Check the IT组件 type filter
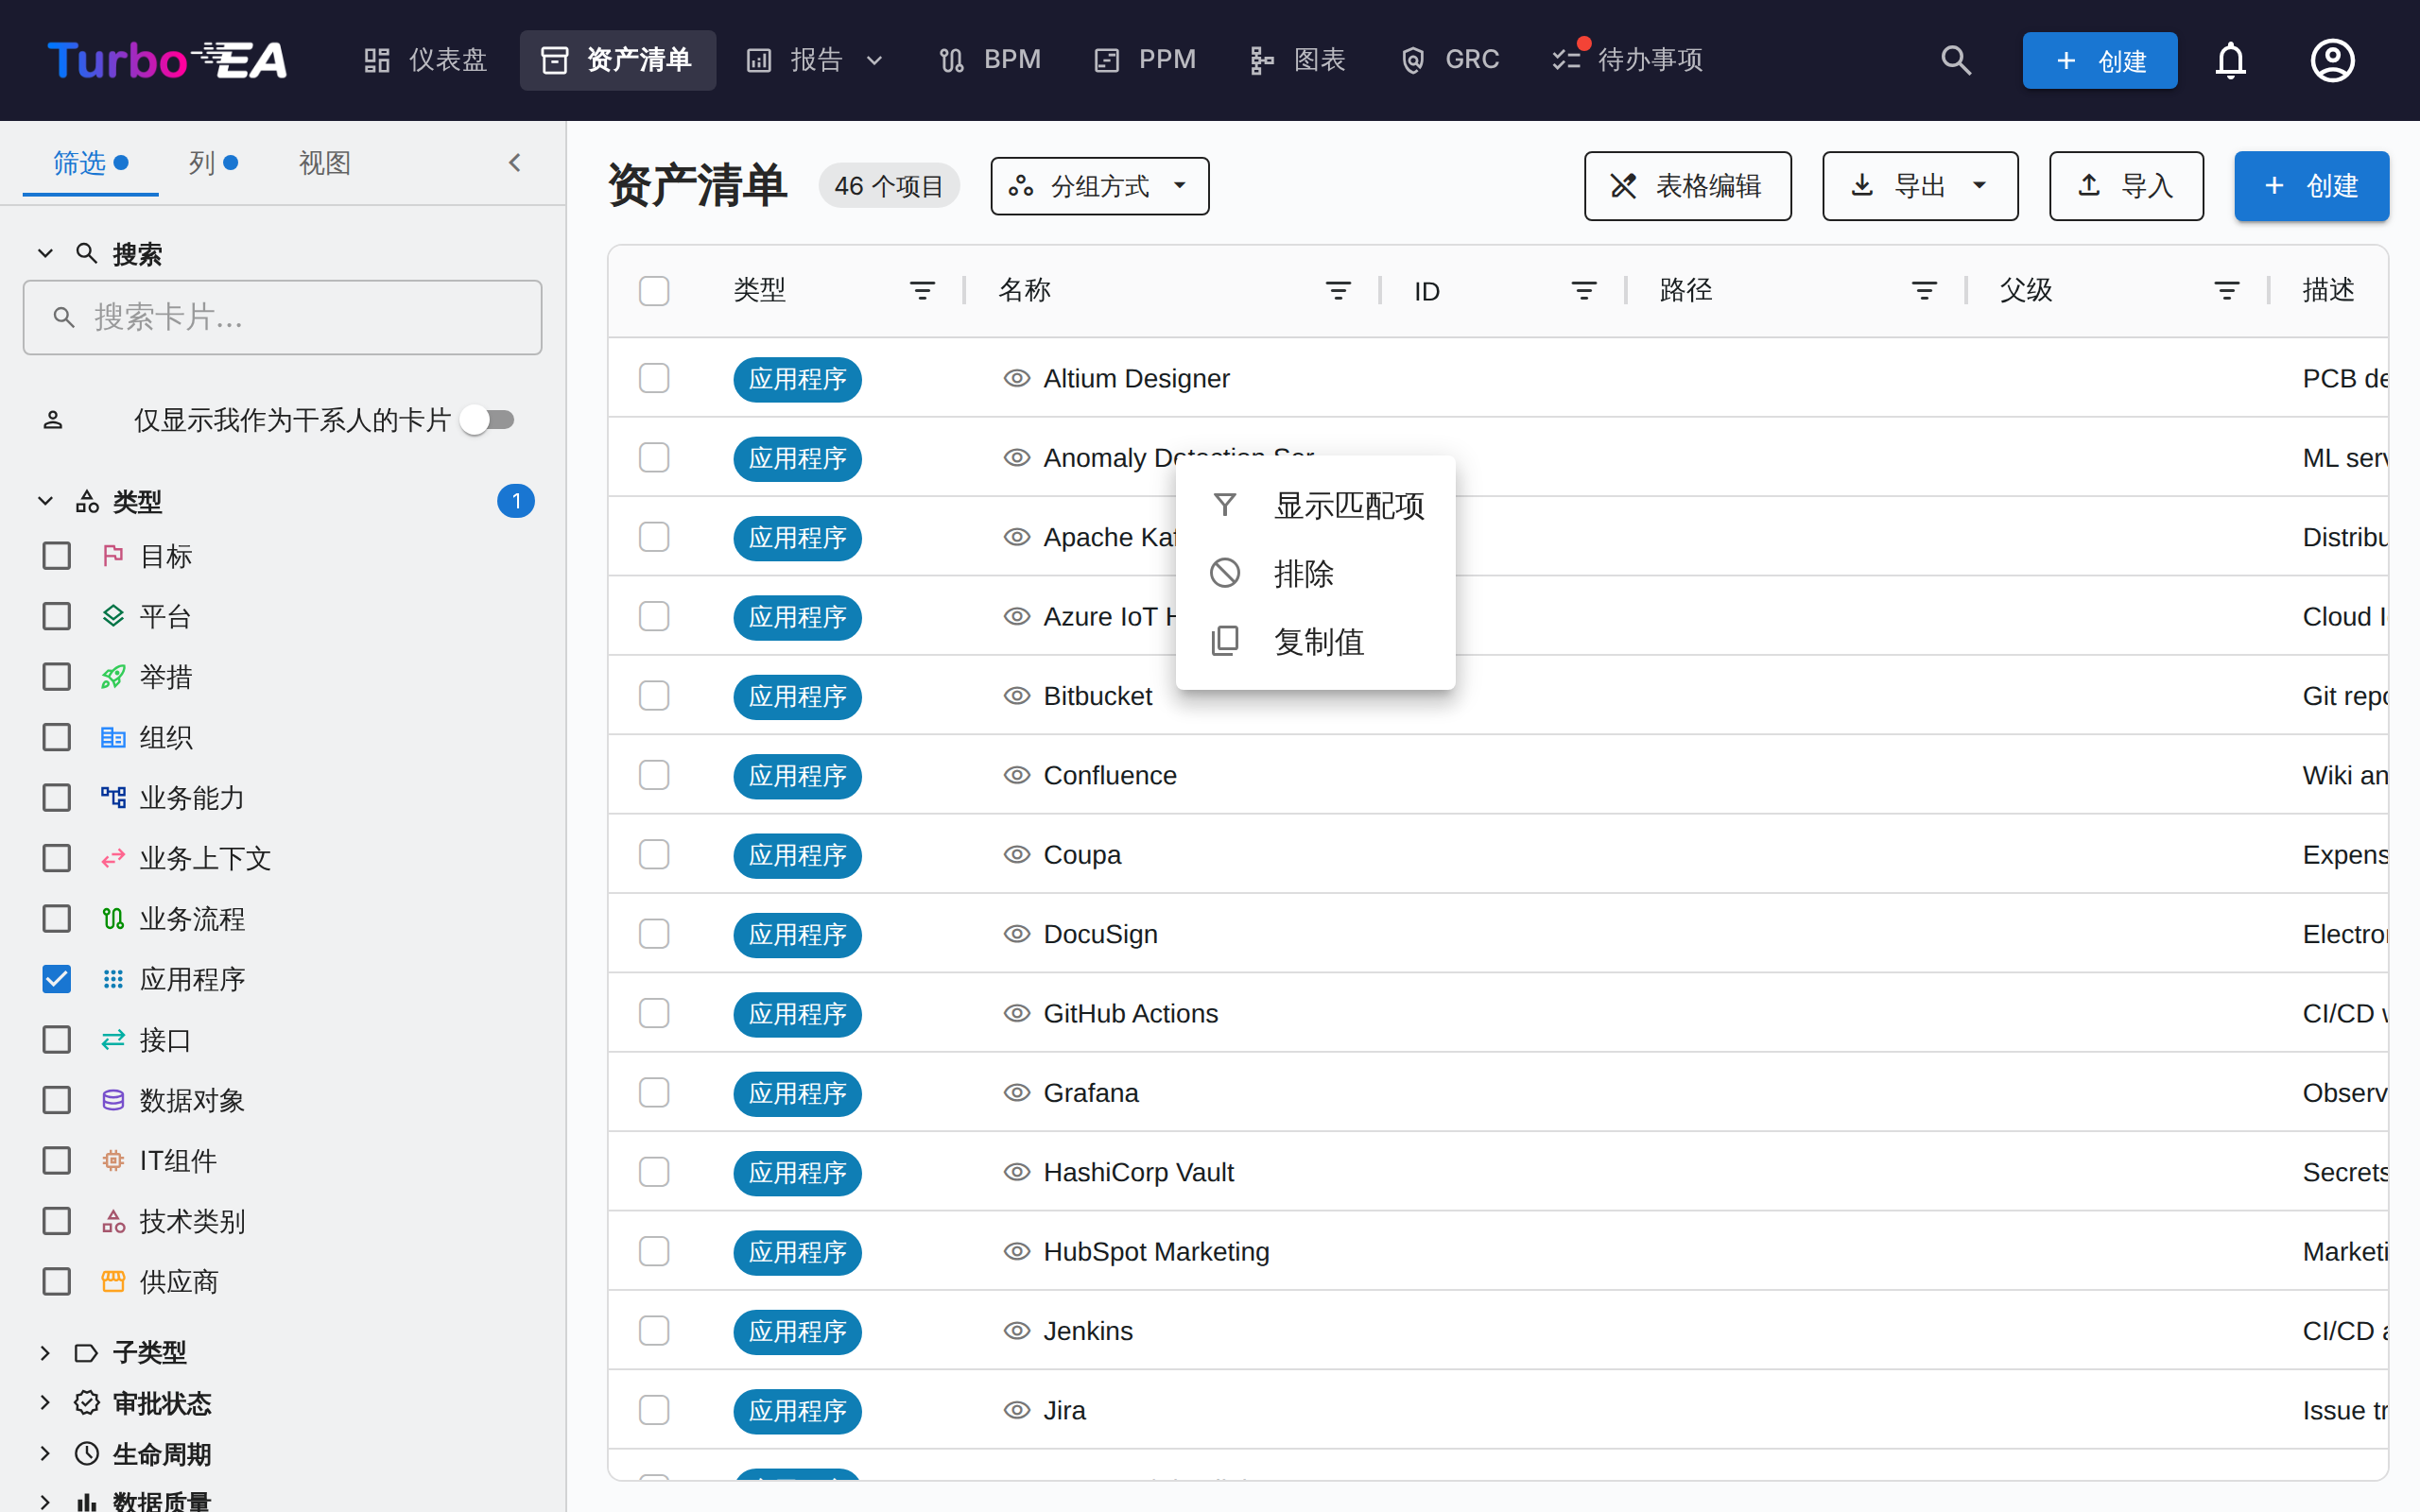The height and width of the screenshot is (1512, 2420). coord(57,1161)
